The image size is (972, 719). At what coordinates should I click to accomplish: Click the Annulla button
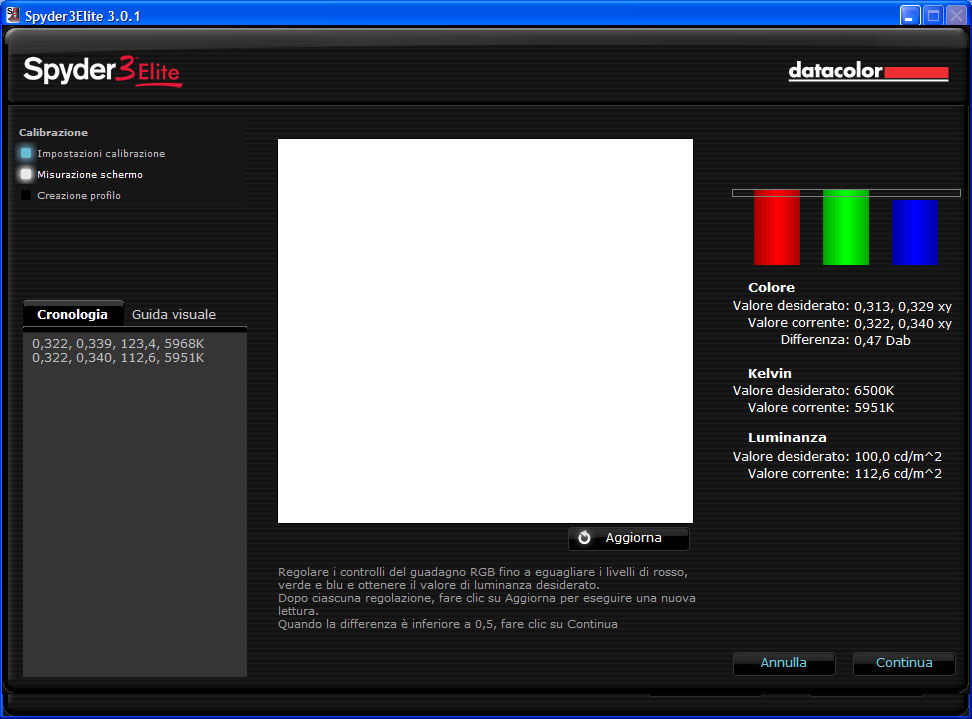(784, 663)
